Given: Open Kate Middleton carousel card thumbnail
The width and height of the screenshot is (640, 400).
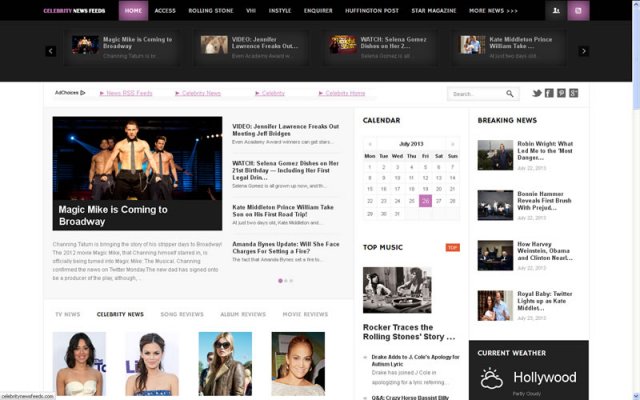Looking at the screenshot, I should pyautogui.click(x=473, y=45).
